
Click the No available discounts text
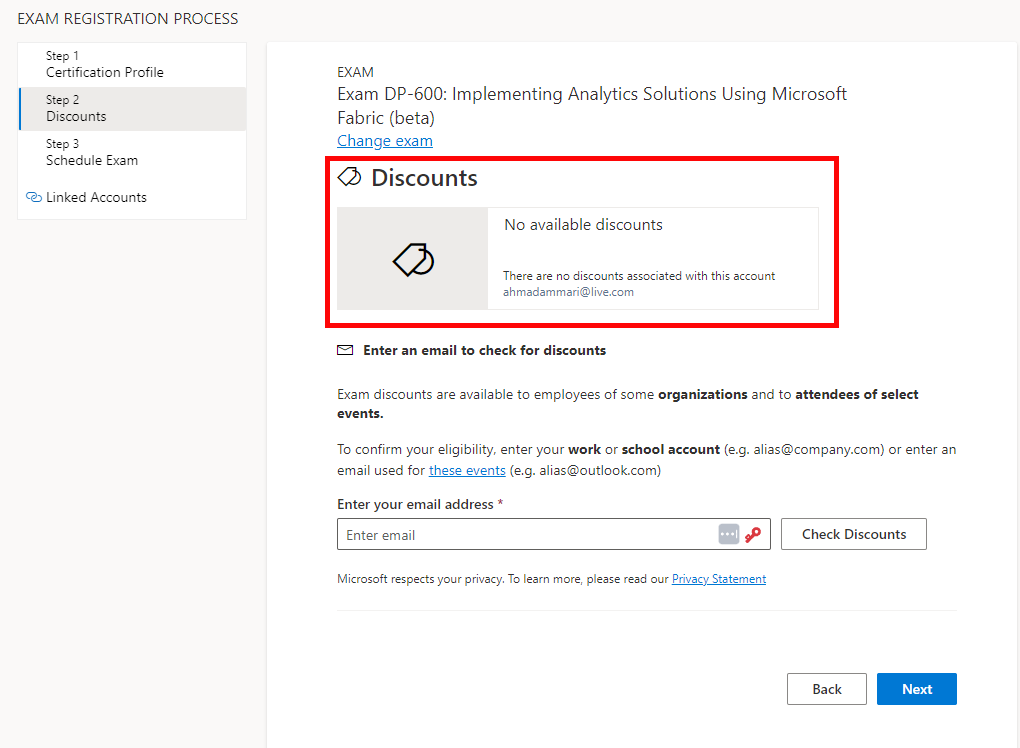[x=584, y=224]
